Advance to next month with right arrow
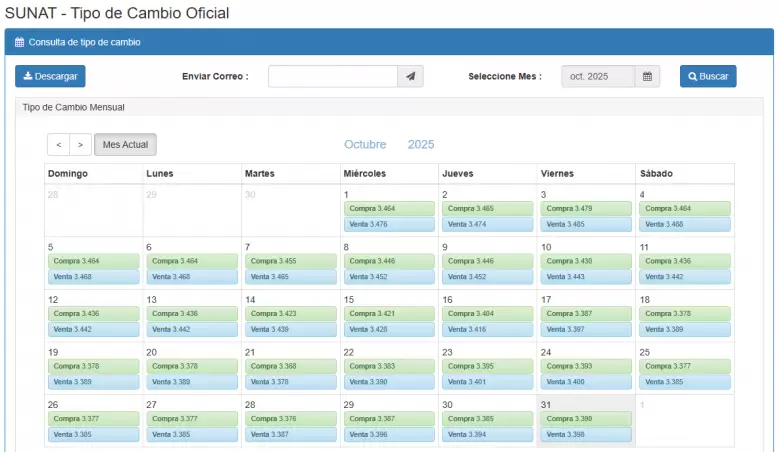 click(80, 145)
